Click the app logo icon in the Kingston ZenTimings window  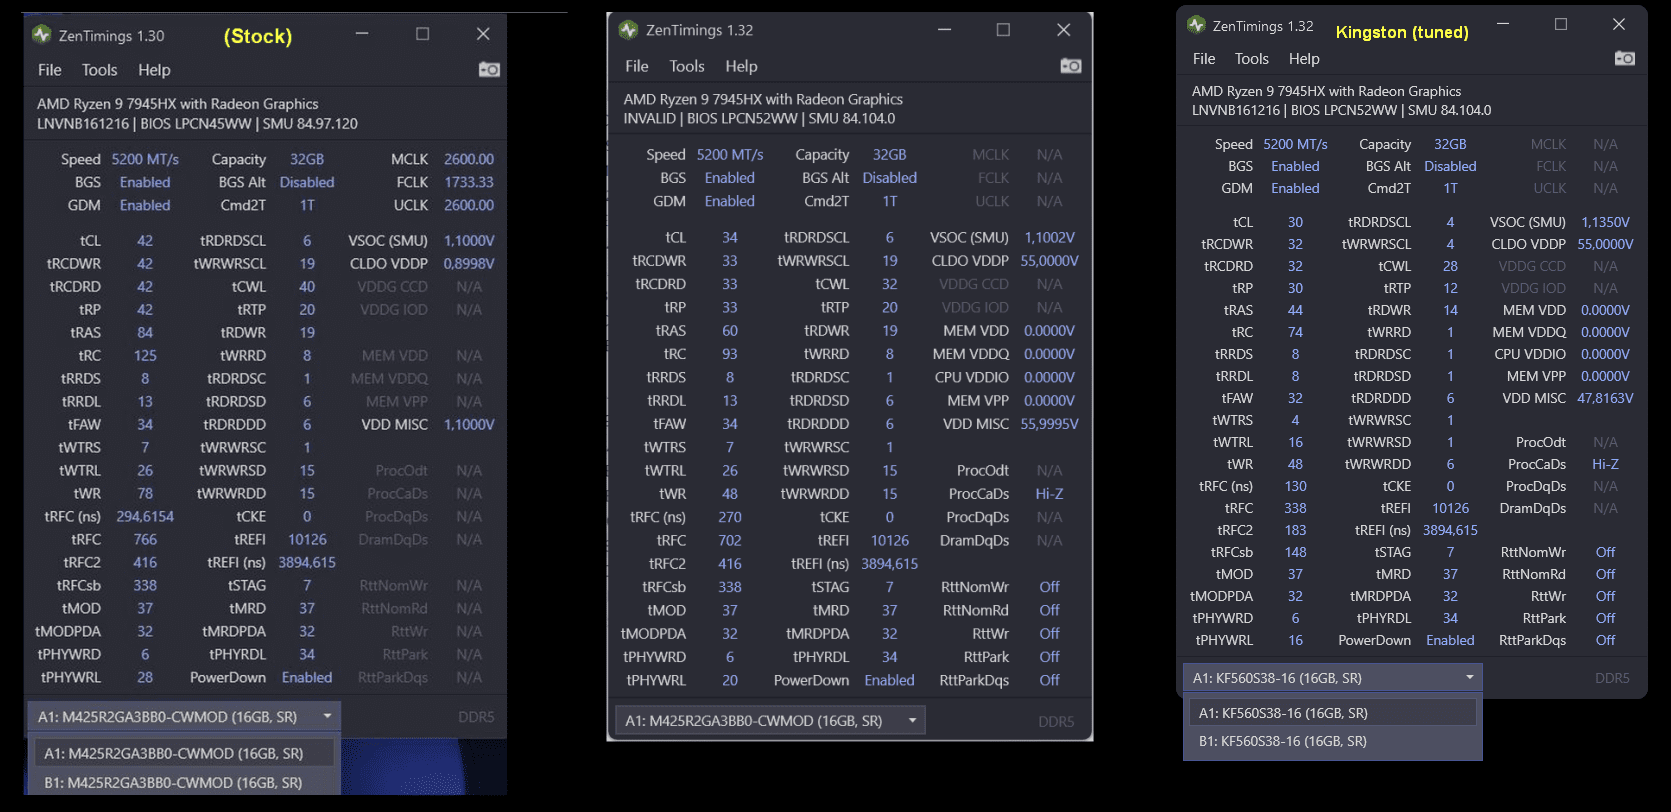pyautogui.click(x=1196, y=25)
